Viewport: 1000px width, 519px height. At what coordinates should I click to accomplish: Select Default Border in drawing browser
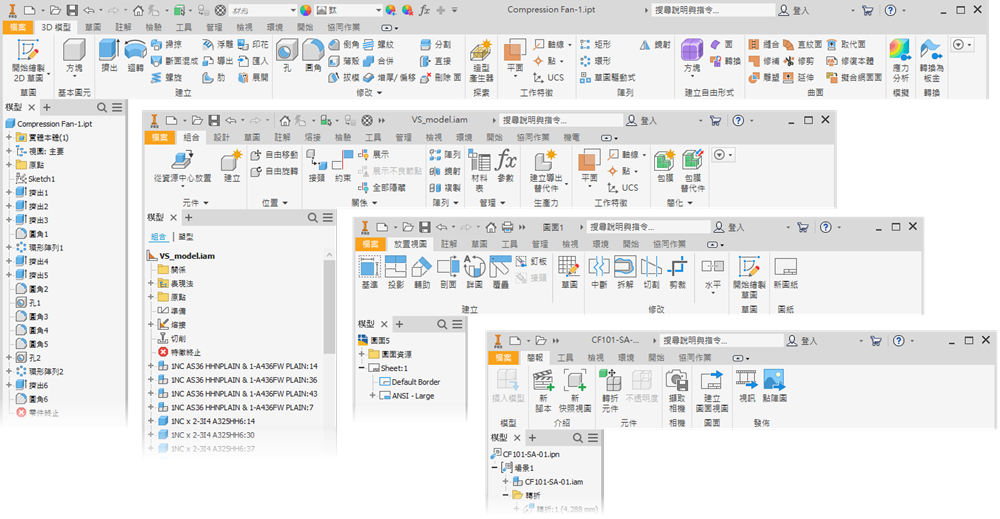(x=410, y=382)
